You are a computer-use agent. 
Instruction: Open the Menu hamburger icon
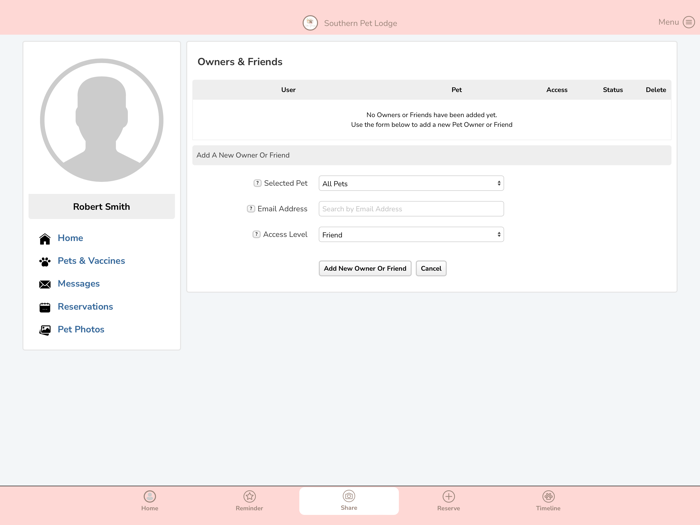pyautogui.click(x=689, y=22)
